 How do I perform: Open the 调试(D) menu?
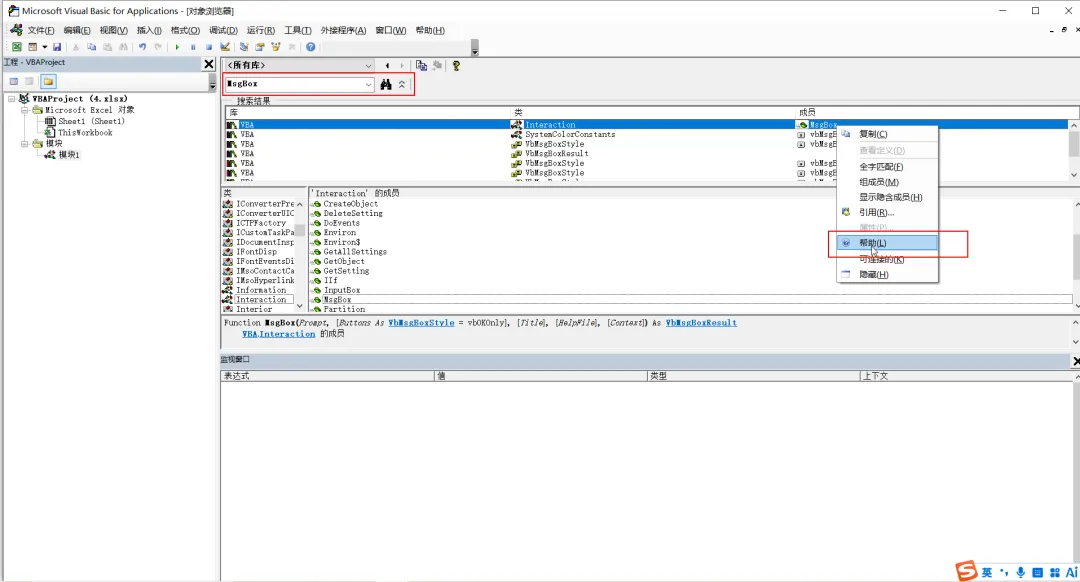tap(223, 30)
